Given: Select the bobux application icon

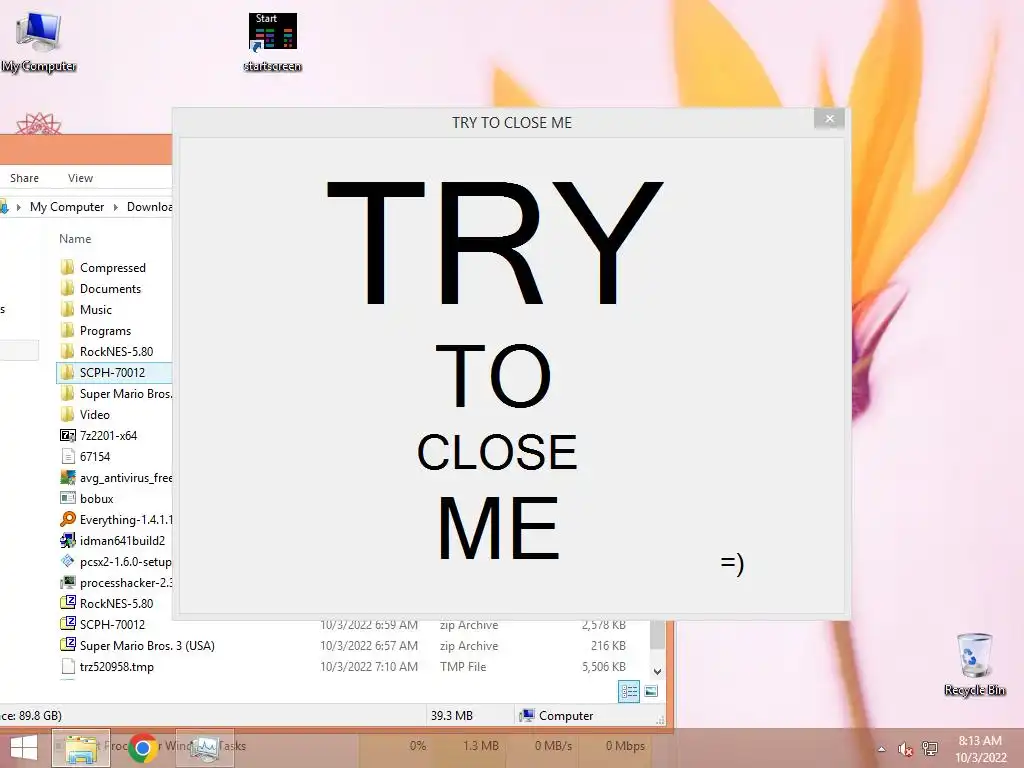Looking at the screenshot, I should click(x=67, y=498).
